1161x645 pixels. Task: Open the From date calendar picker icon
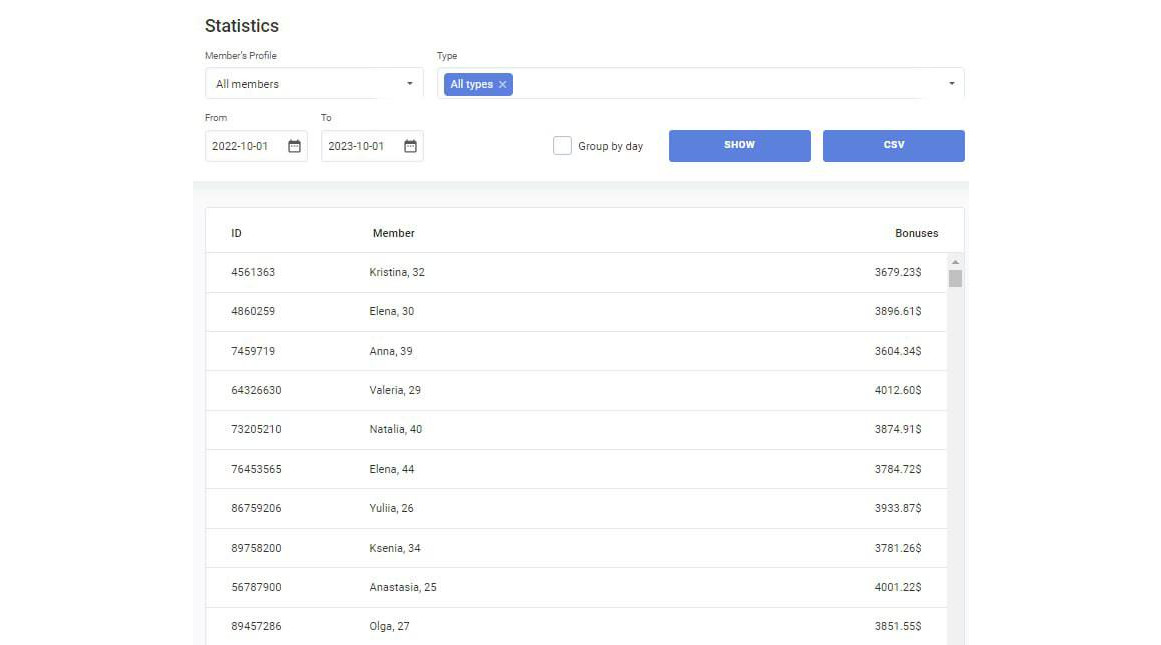(294, 146)
